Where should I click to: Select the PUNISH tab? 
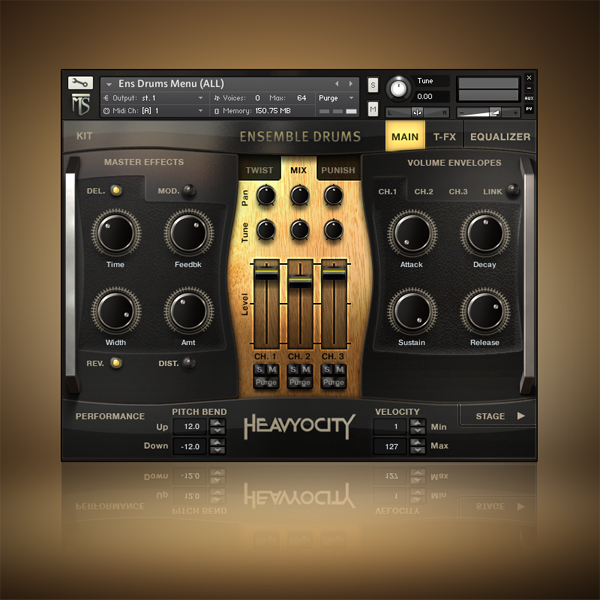tap(338, 170)
